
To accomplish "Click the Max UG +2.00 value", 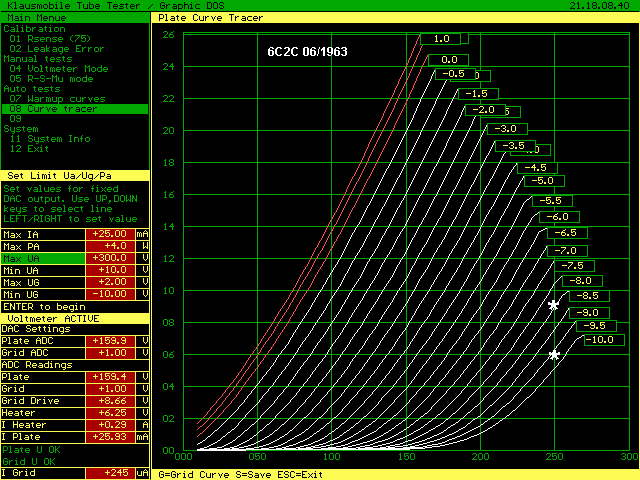I will click(109, 282).
